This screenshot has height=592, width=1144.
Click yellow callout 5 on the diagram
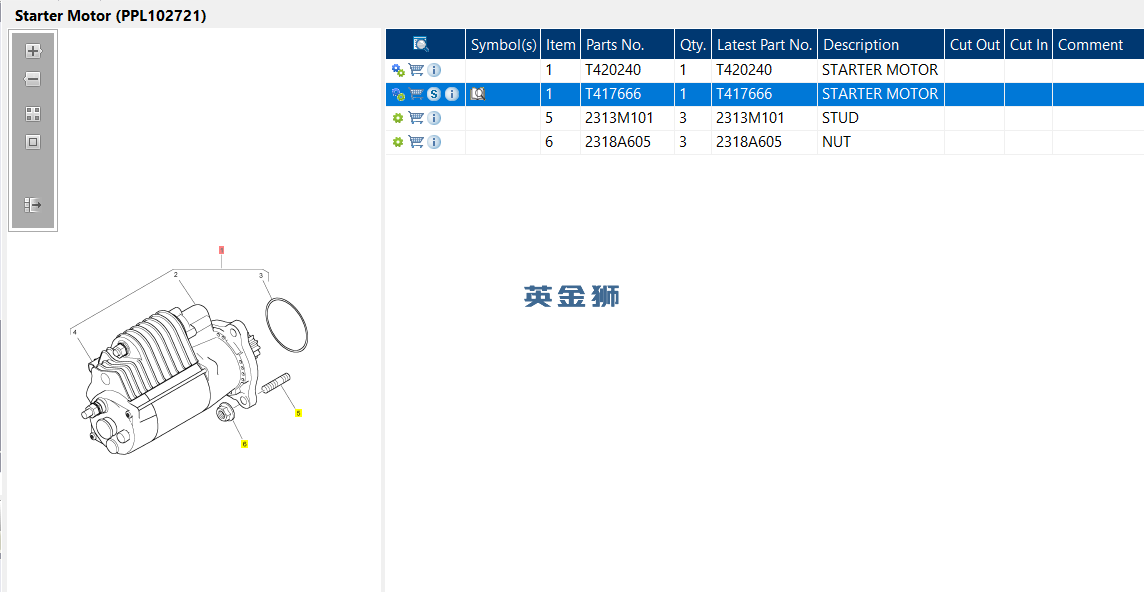(298, 413)
